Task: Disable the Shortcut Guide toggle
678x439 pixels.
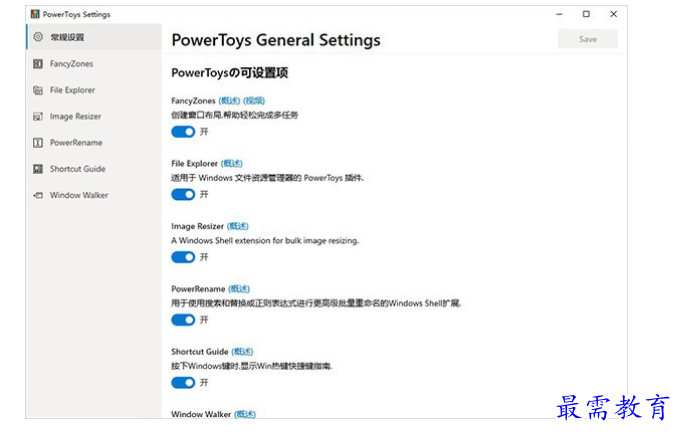Action: pos(183,382)
